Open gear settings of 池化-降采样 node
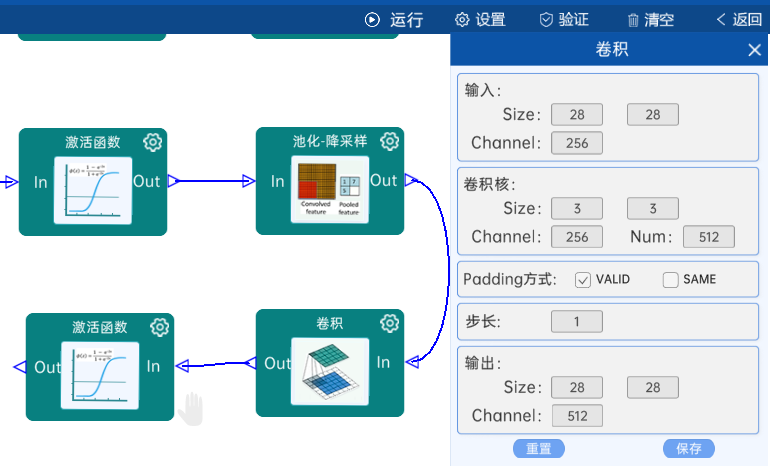 point(389,141)
